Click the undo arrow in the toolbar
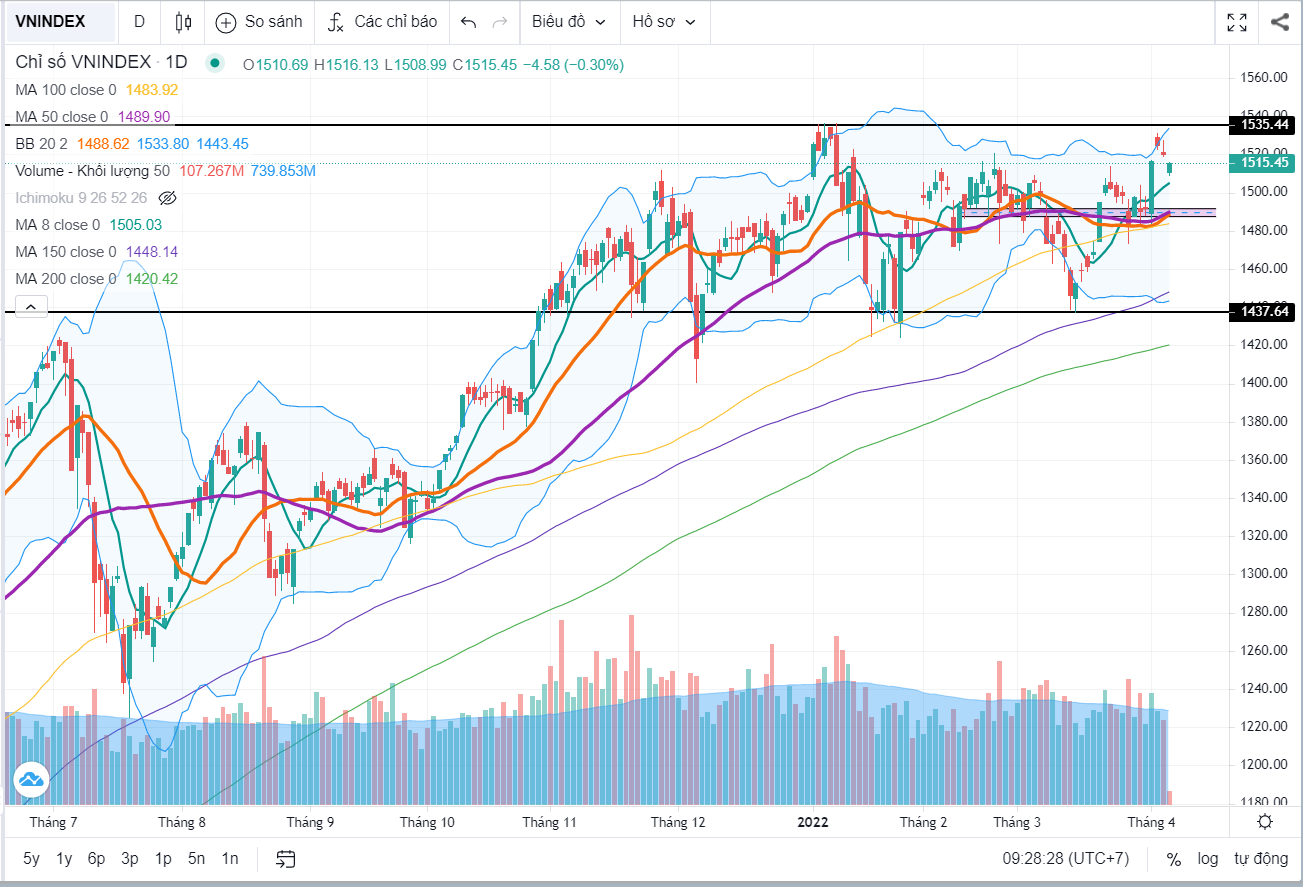1303x887 pixels. tap(469, 22)
